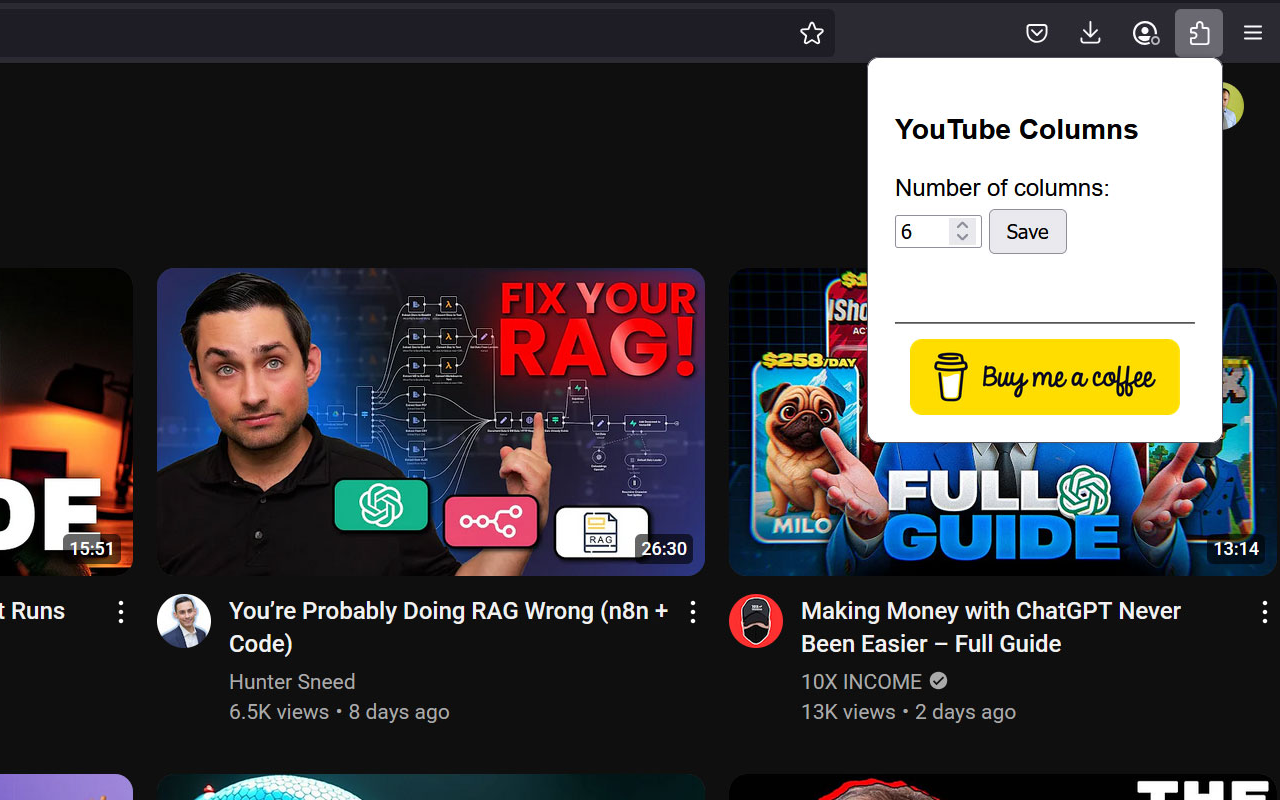This screenshot has width=1280, height=800.
Task: Open the Firefox account icon
Action: 1145,33
